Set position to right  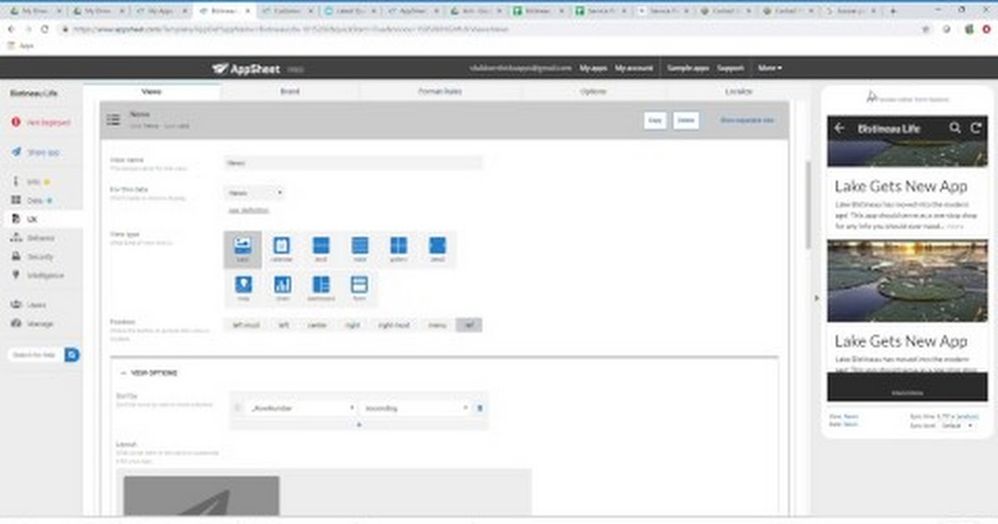click(352, 325)
